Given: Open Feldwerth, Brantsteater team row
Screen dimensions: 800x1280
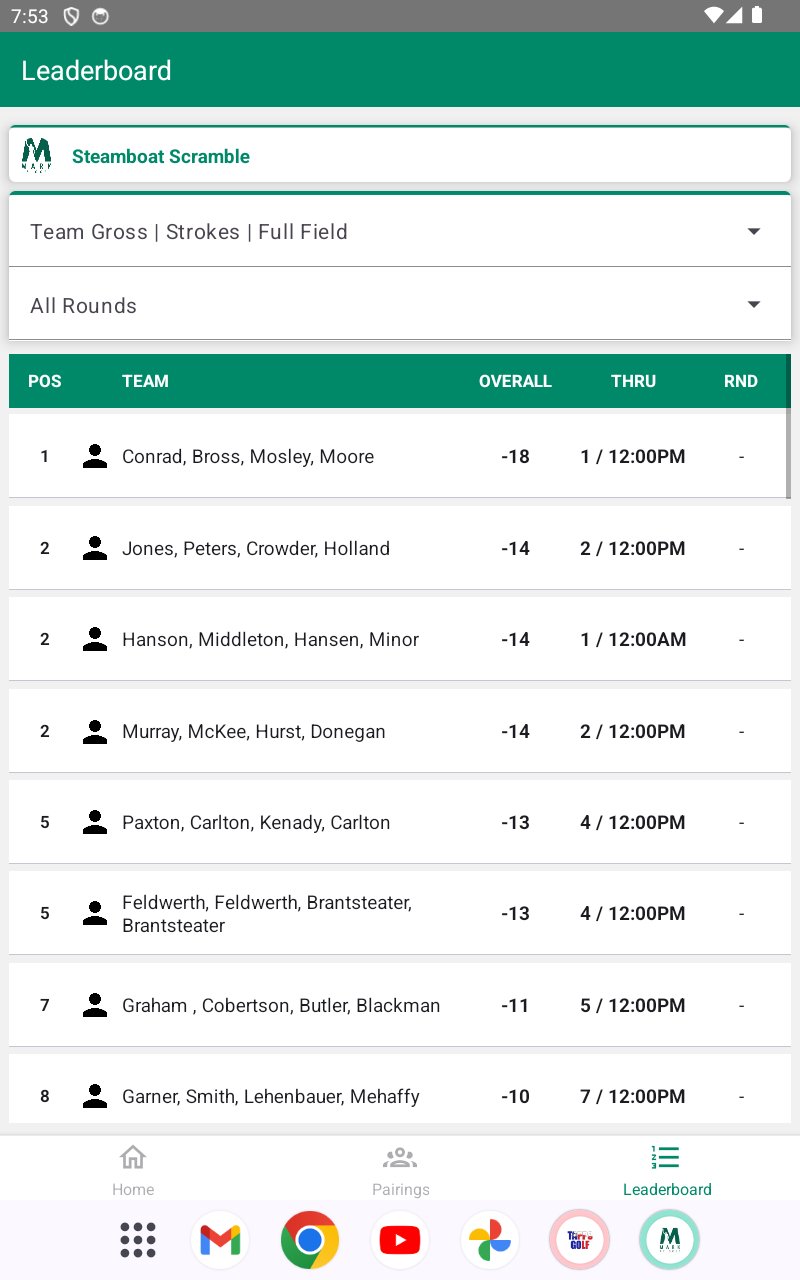Looking at the screenshot, I should pyautogui.click(x=400, y=914).
